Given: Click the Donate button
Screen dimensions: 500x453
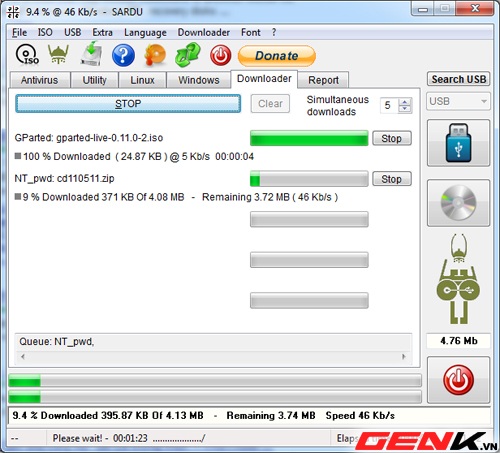Looking at the screenshot, I should 277,56.
